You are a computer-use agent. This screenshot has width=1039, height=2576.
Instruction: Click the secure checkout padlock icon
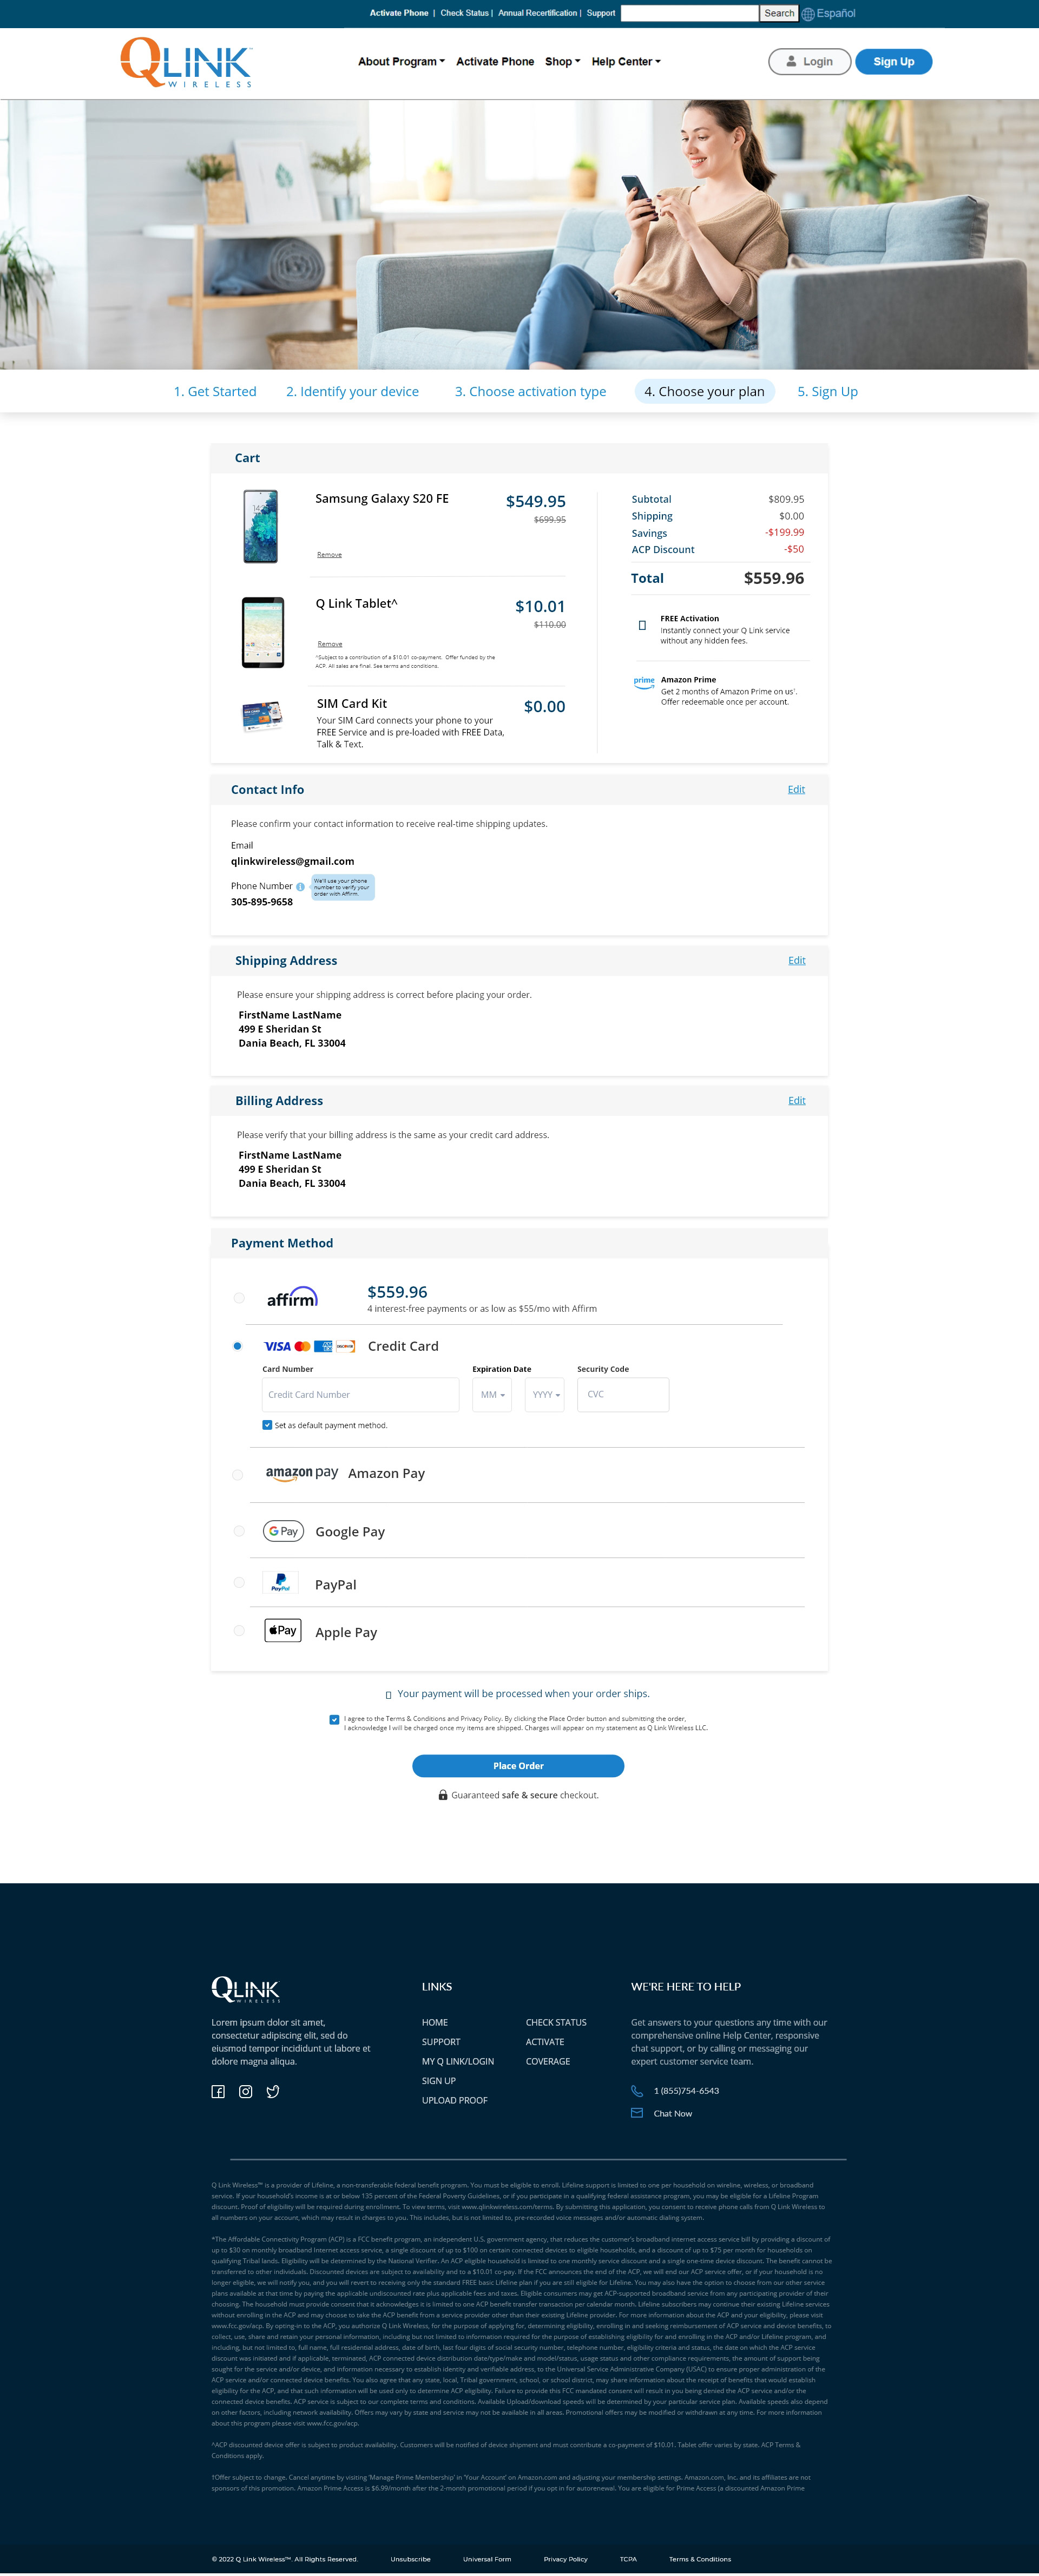(443, 1795)
